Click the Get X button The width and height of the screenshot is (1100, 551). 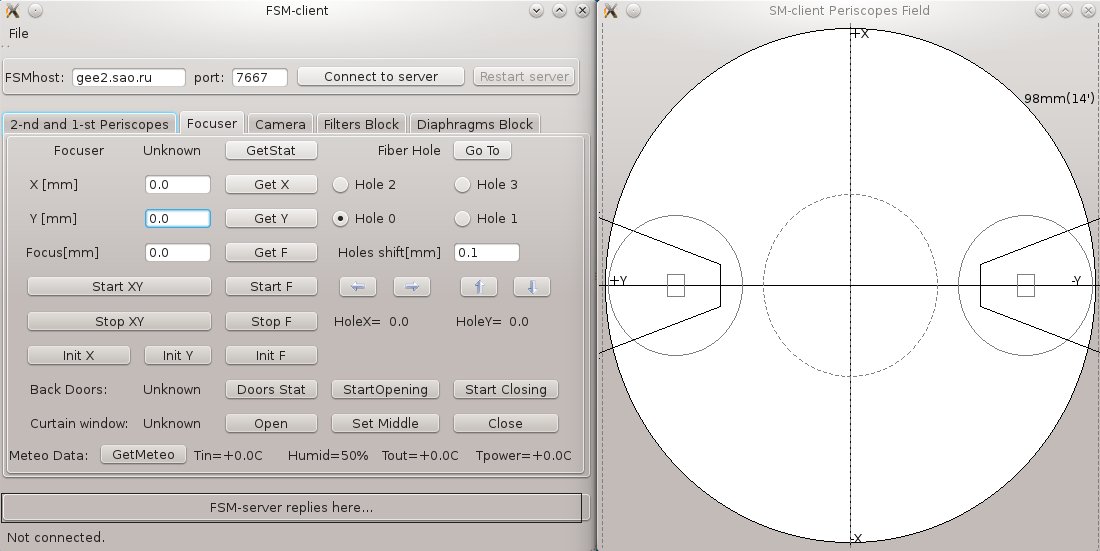271,185
